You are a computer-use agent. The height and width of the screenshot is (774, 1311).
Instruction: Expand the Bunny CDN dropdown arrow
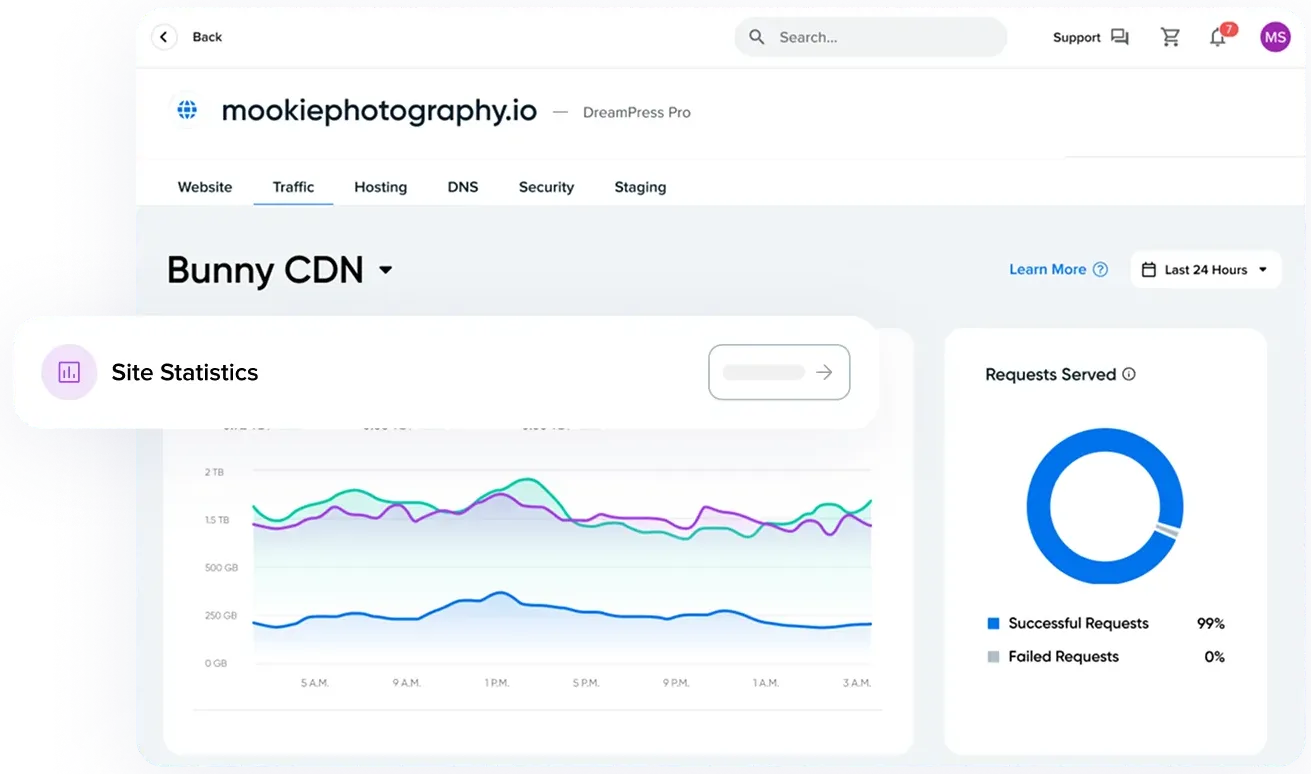(x=386, y=270)
